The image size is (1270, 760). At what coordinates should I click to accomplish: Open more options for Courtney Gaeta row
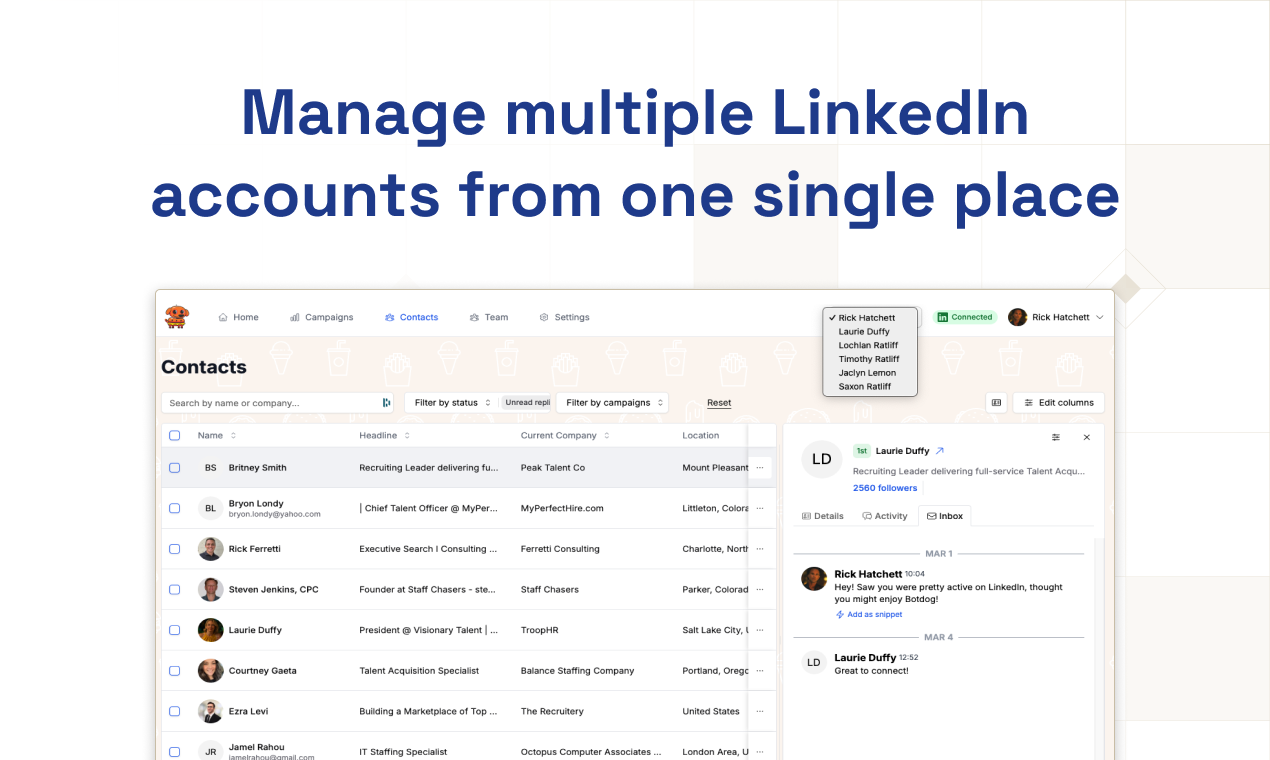click(760, 671)
